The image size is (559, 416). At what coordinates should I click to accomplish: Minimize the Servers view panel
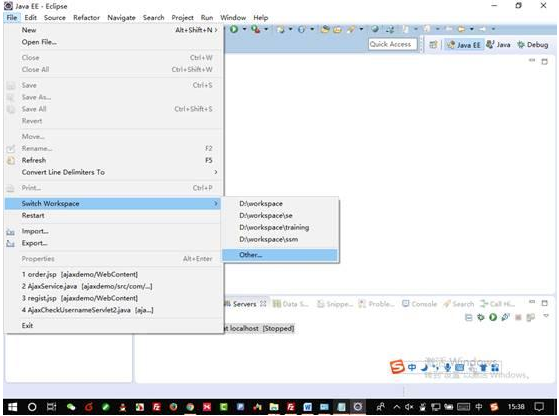[532, 303]
